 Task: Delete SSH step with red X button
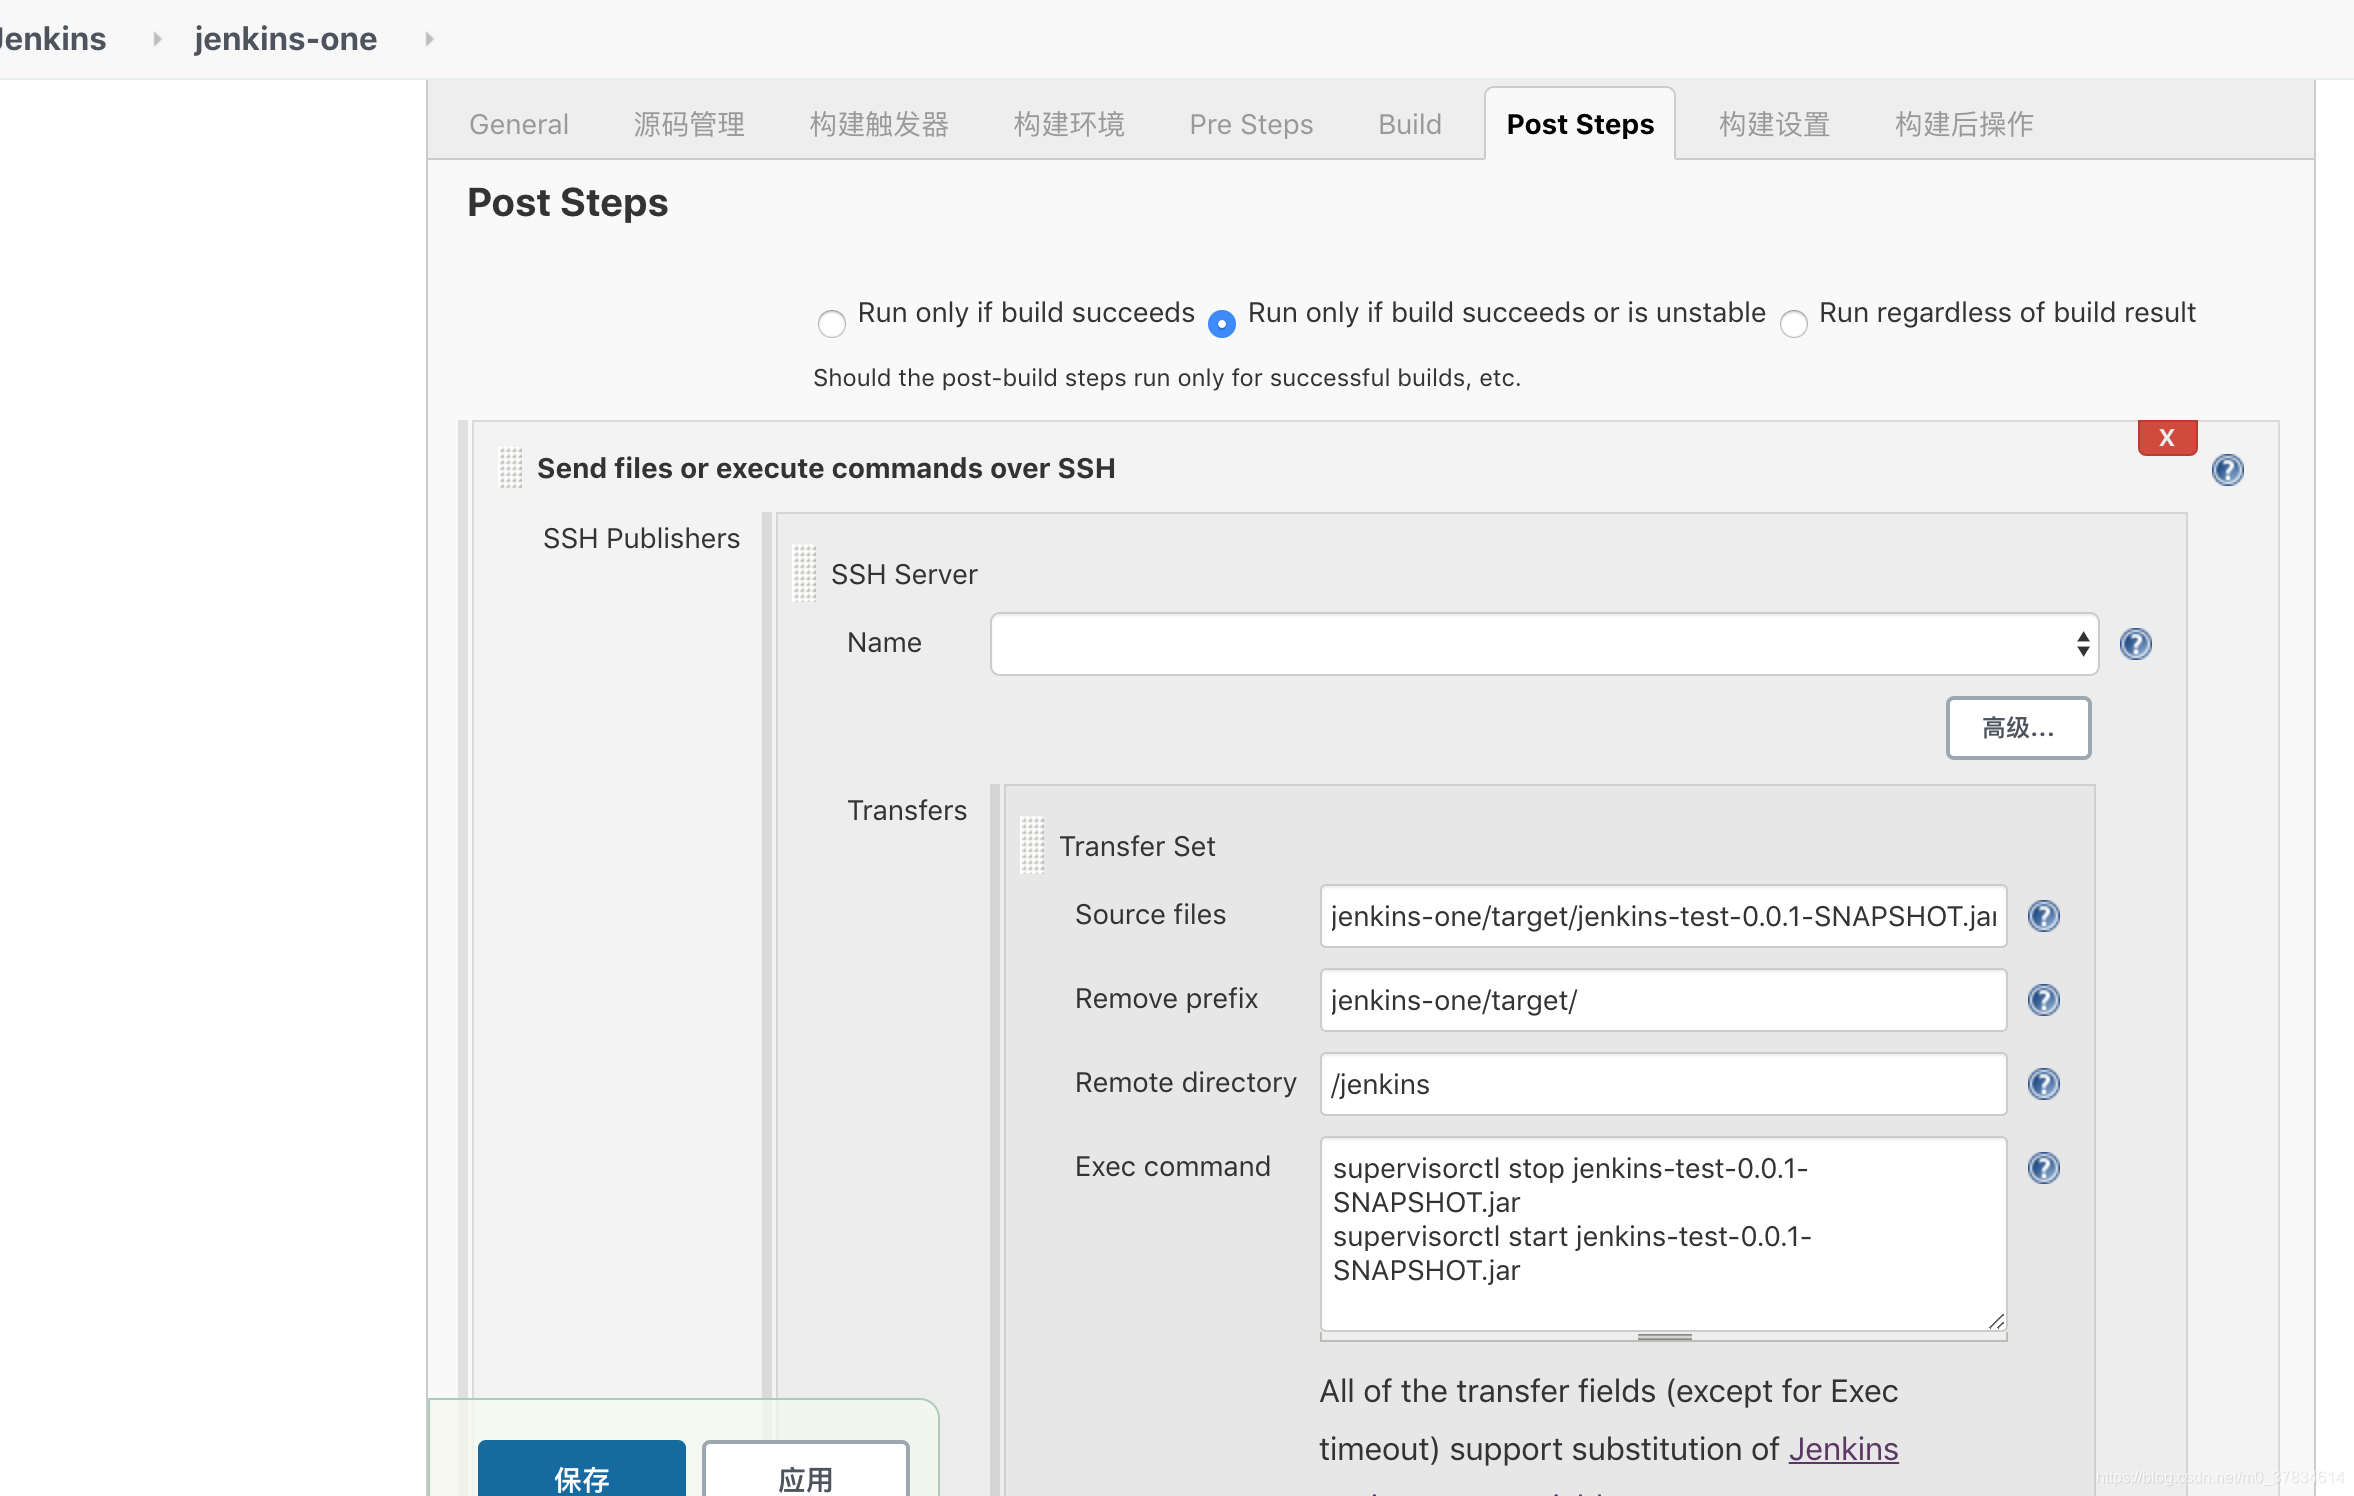(x=2167, y=438)
